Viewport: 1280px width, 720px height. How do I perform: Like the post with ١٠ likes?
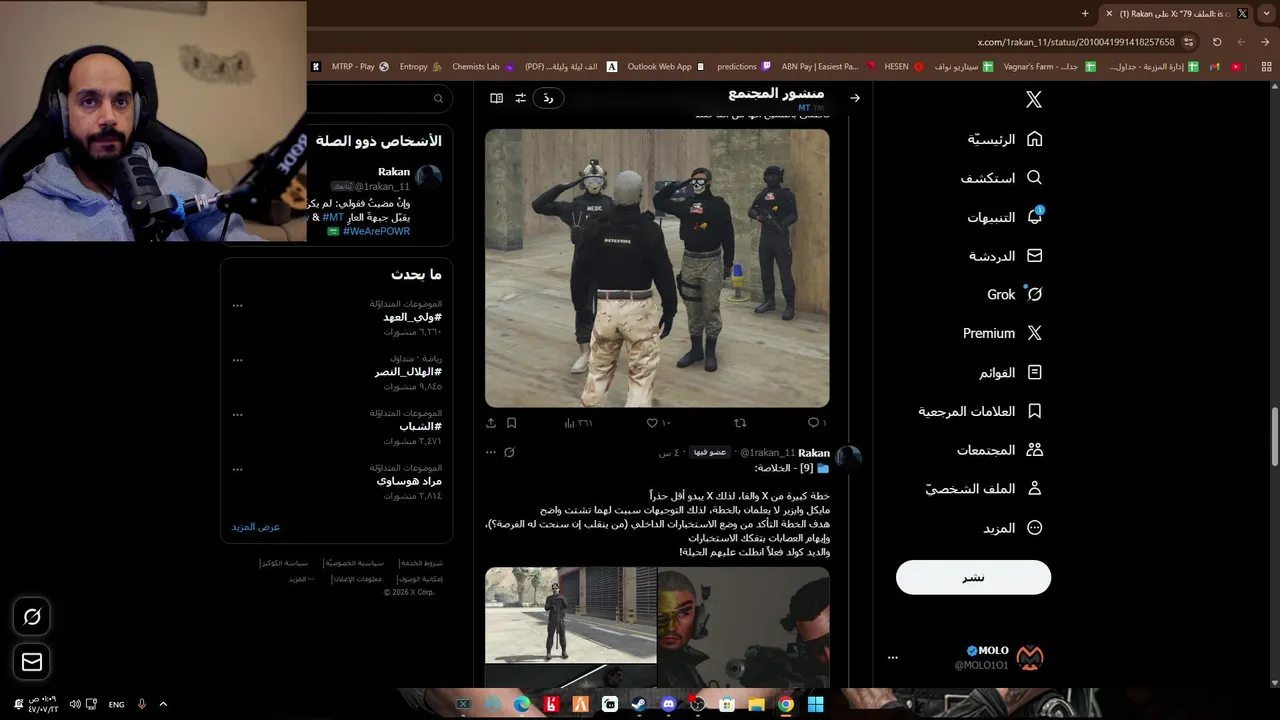(658, 423)
